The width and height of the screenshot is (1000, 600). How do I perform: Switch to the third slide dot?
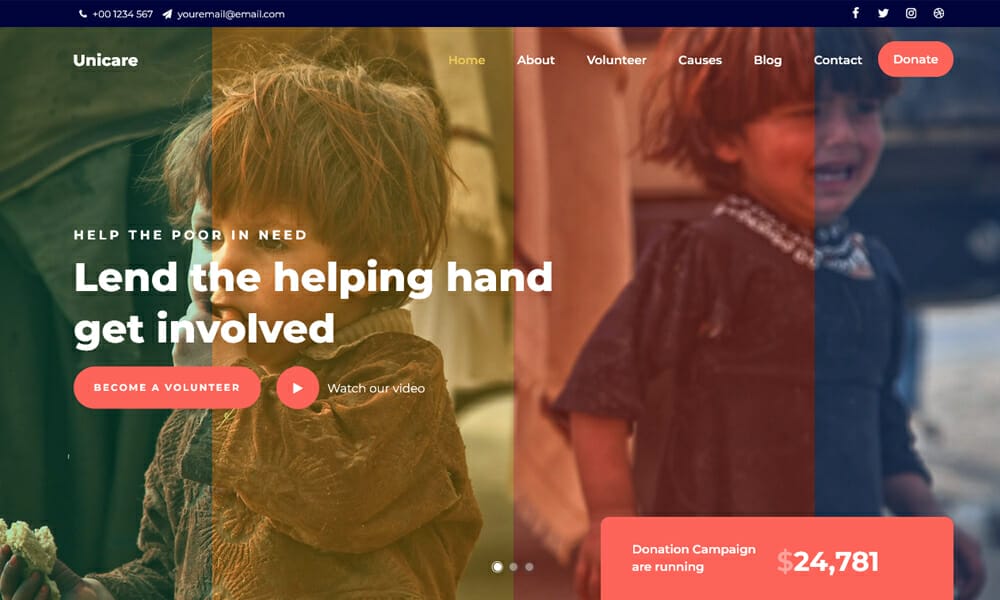click(x=529, y=566)
